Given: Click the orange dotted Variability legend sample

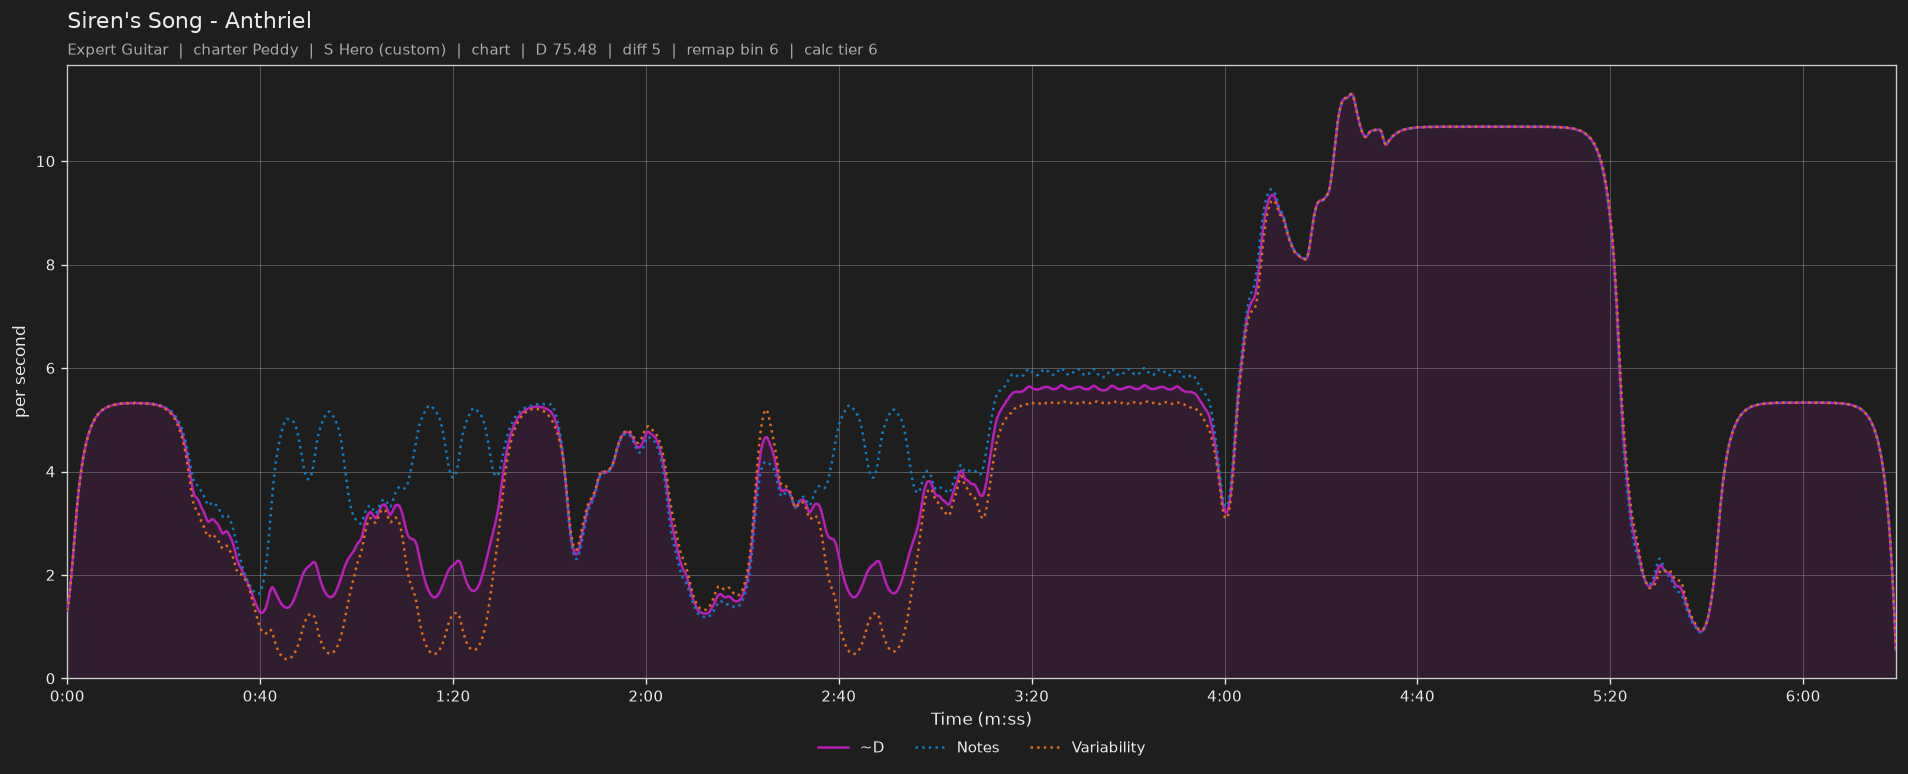Looking at the screenshot, I should click(1045, 748).
